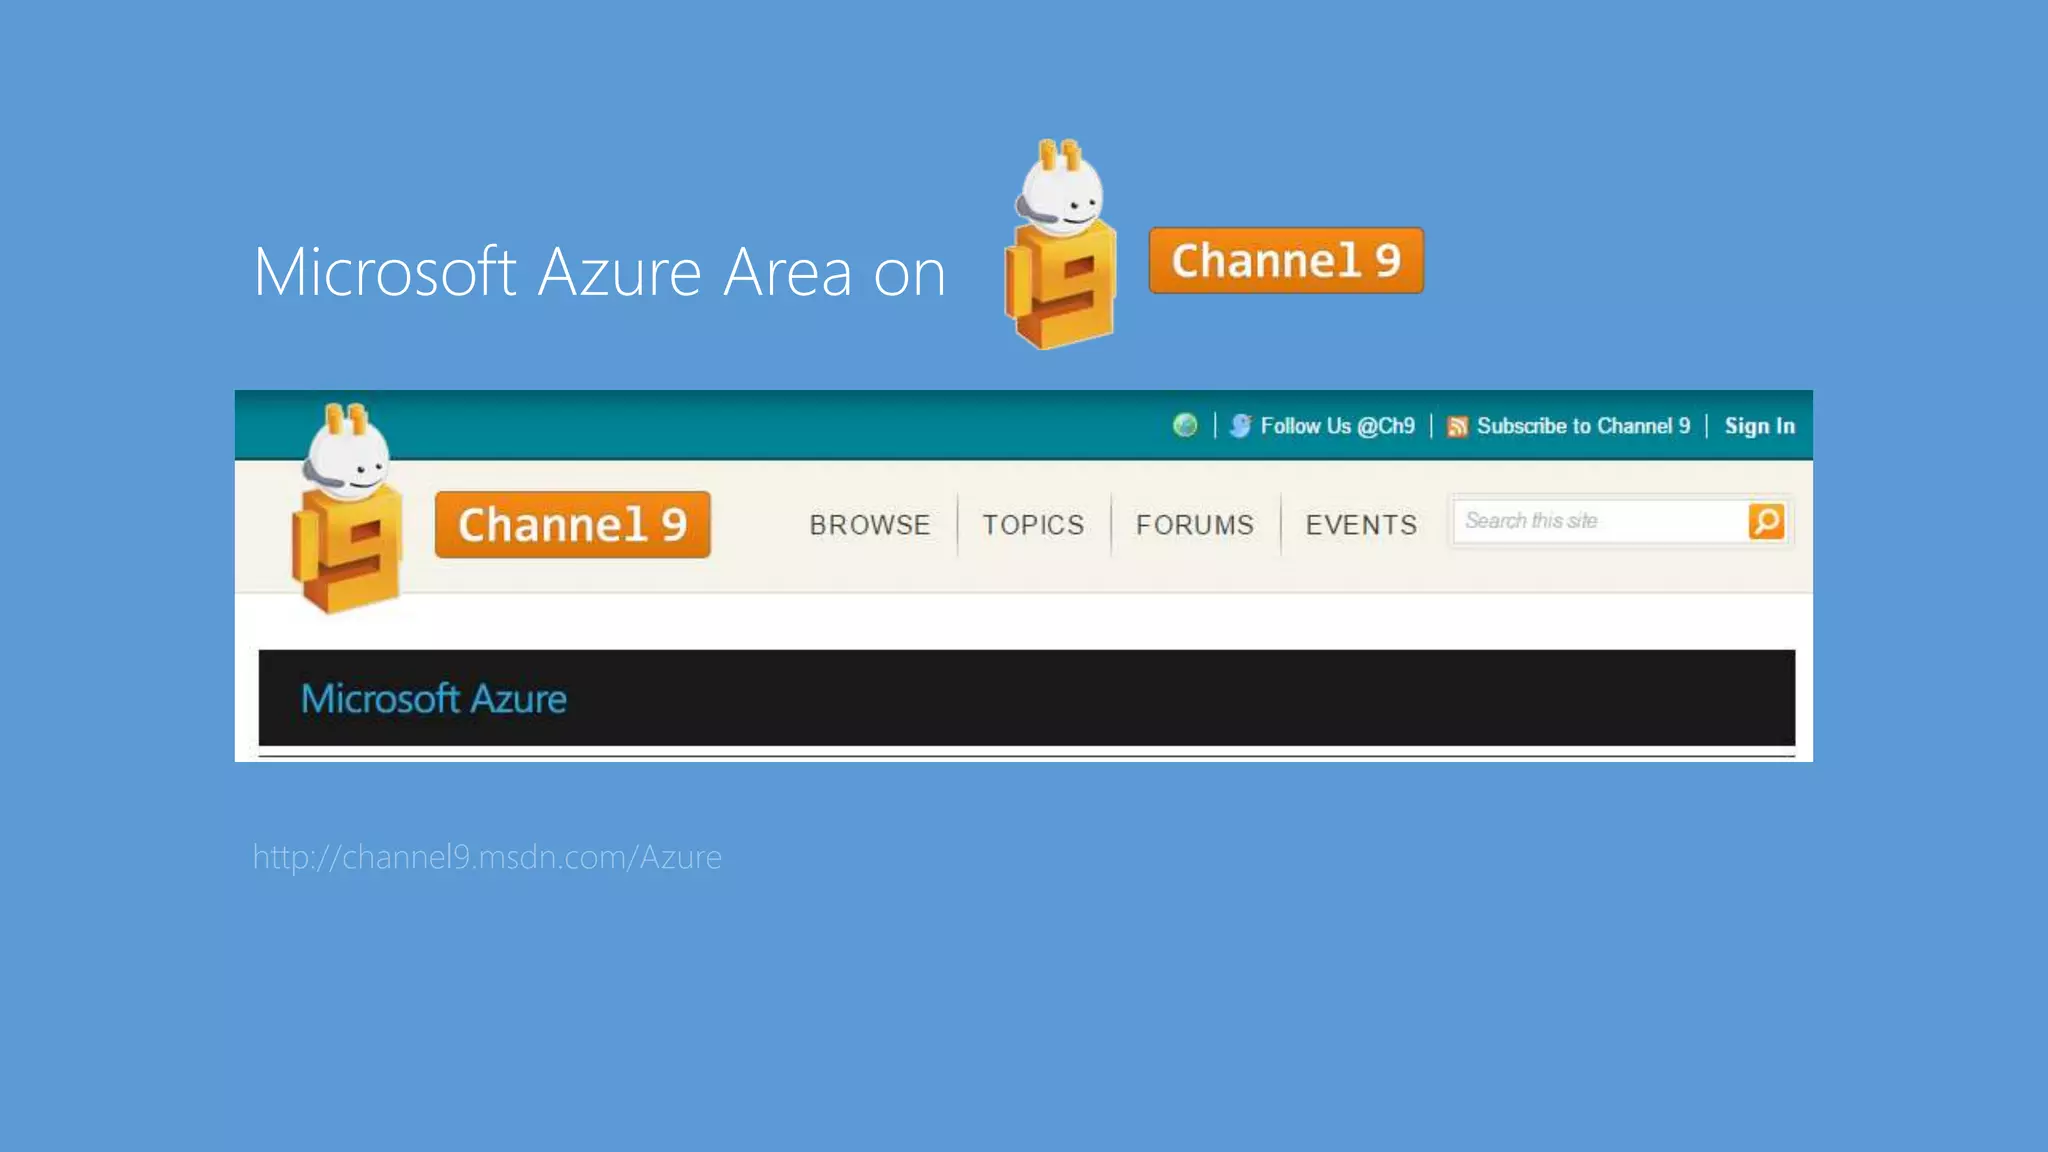Open the FORUMS menu
This screenshot has height=1152, width=2048.
pyautogui.click(x=1195, y=525)
